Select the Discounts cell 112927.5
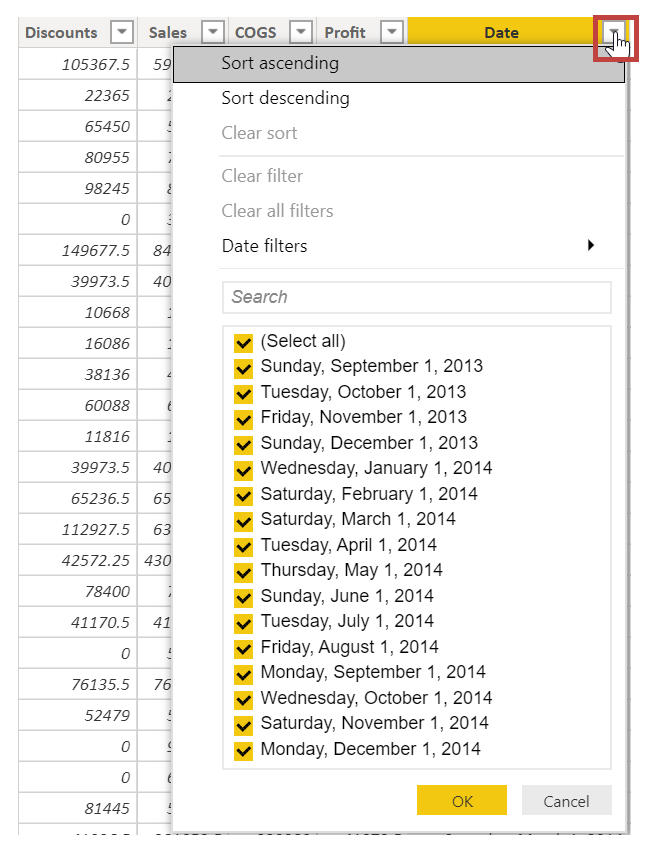Viewport: 648px width, 846px height. coord(78,529)
